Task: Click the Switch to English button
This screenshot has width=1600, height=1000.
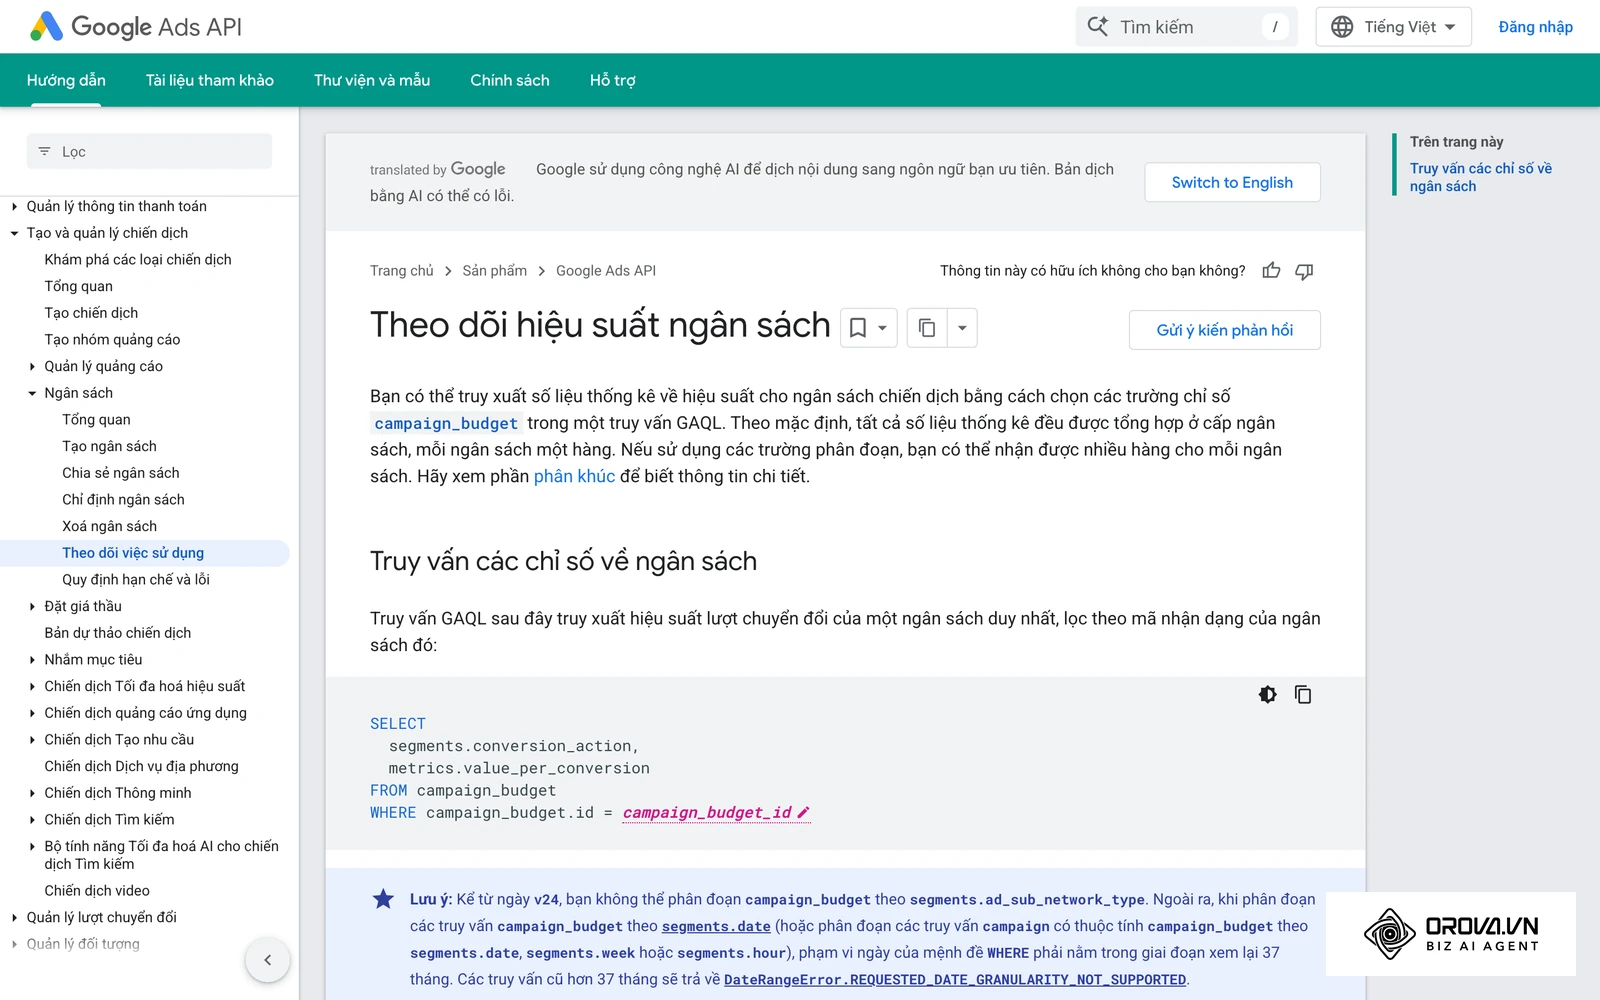Action: click(1232, 182)
